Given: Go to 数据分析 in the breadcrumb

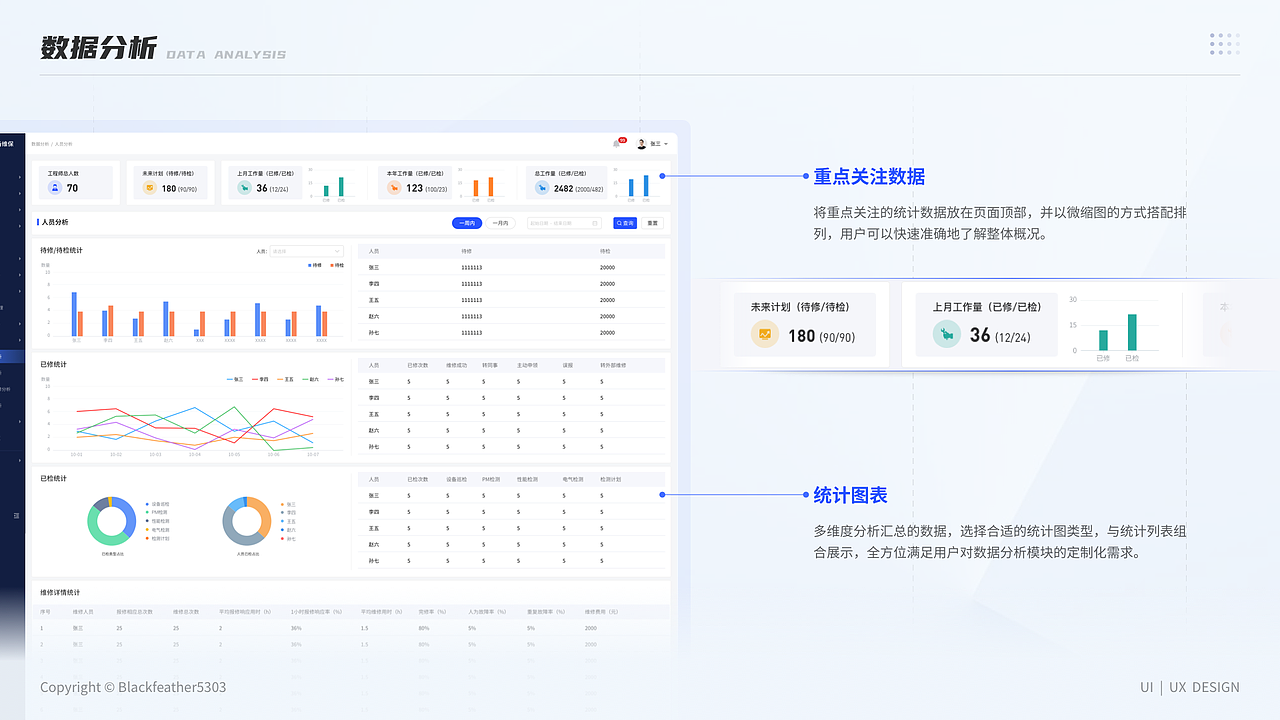Looking at the screenshot, I should [x=39, y=144].
